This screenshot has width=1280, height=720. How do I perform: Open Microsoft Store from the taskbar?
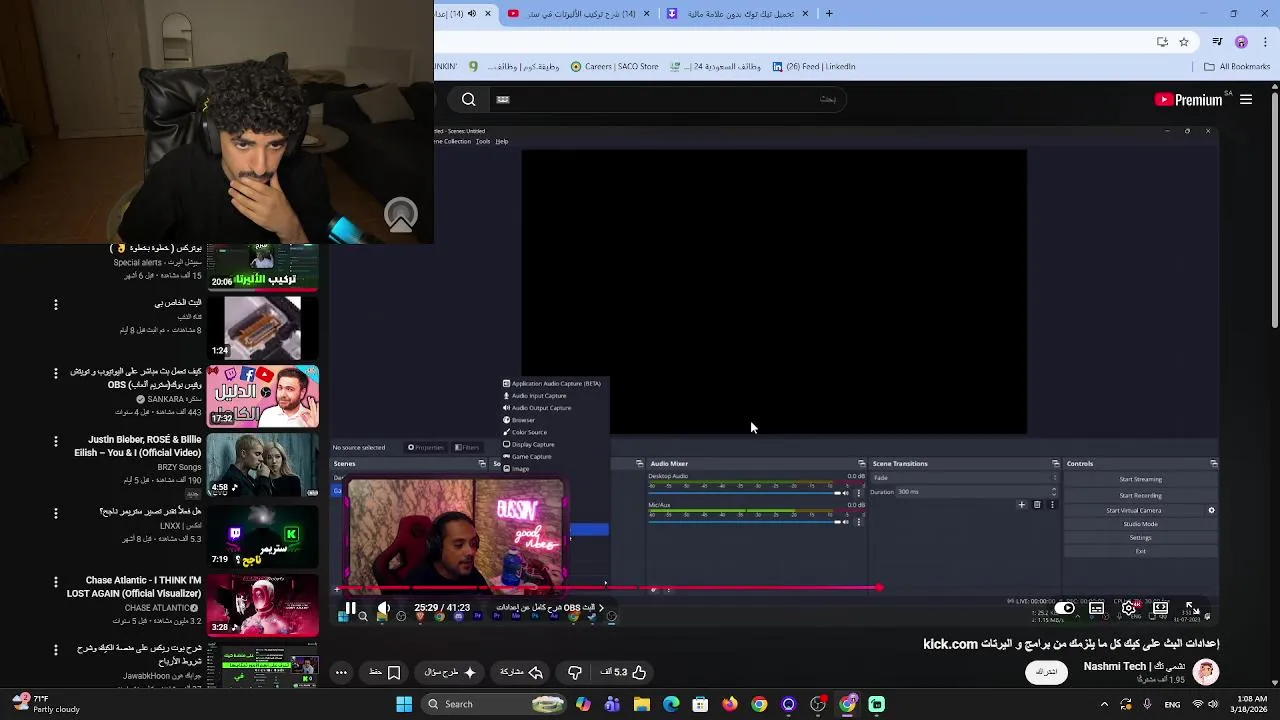[700, 704]
